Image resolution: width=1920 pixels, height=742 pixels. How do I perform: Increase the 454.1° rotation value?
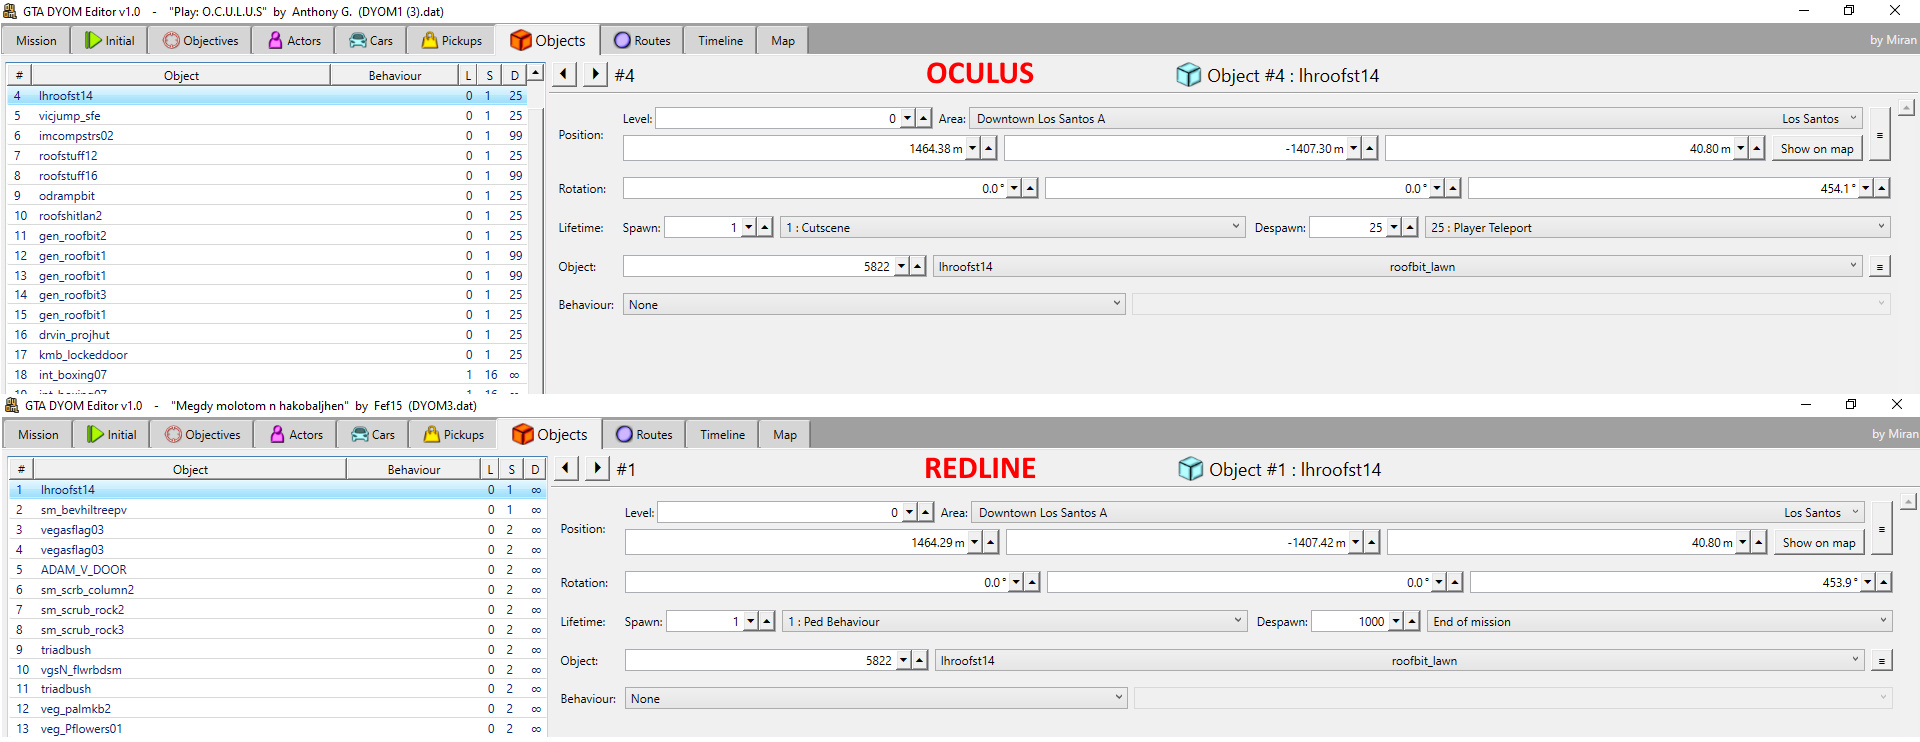(x=1882, y=188)
